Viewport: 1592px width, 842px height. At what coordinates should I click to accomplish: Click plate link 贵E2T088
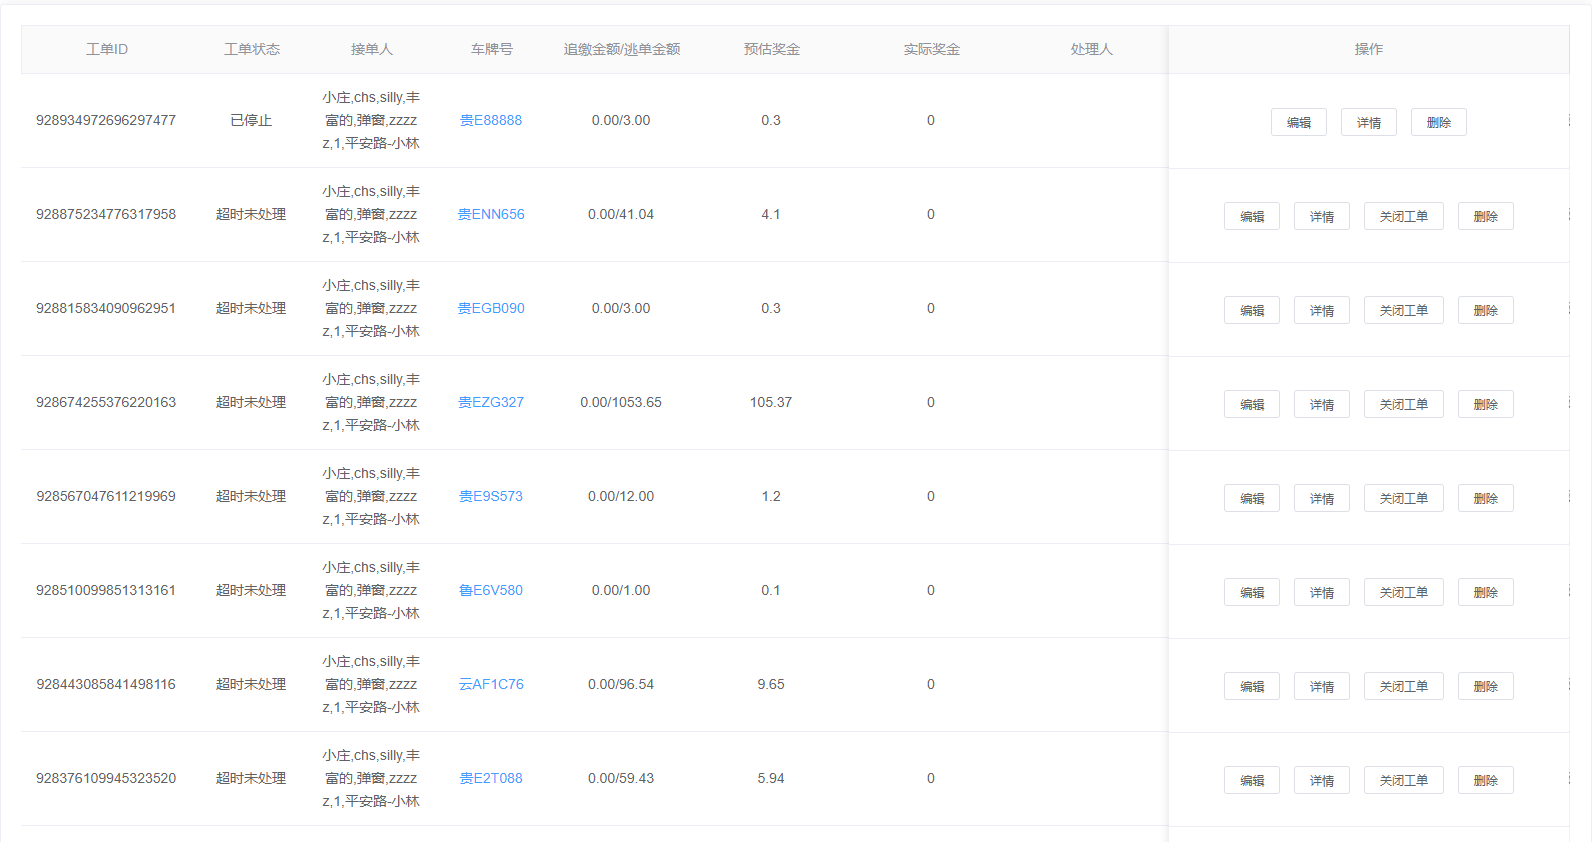click(490, 778)
